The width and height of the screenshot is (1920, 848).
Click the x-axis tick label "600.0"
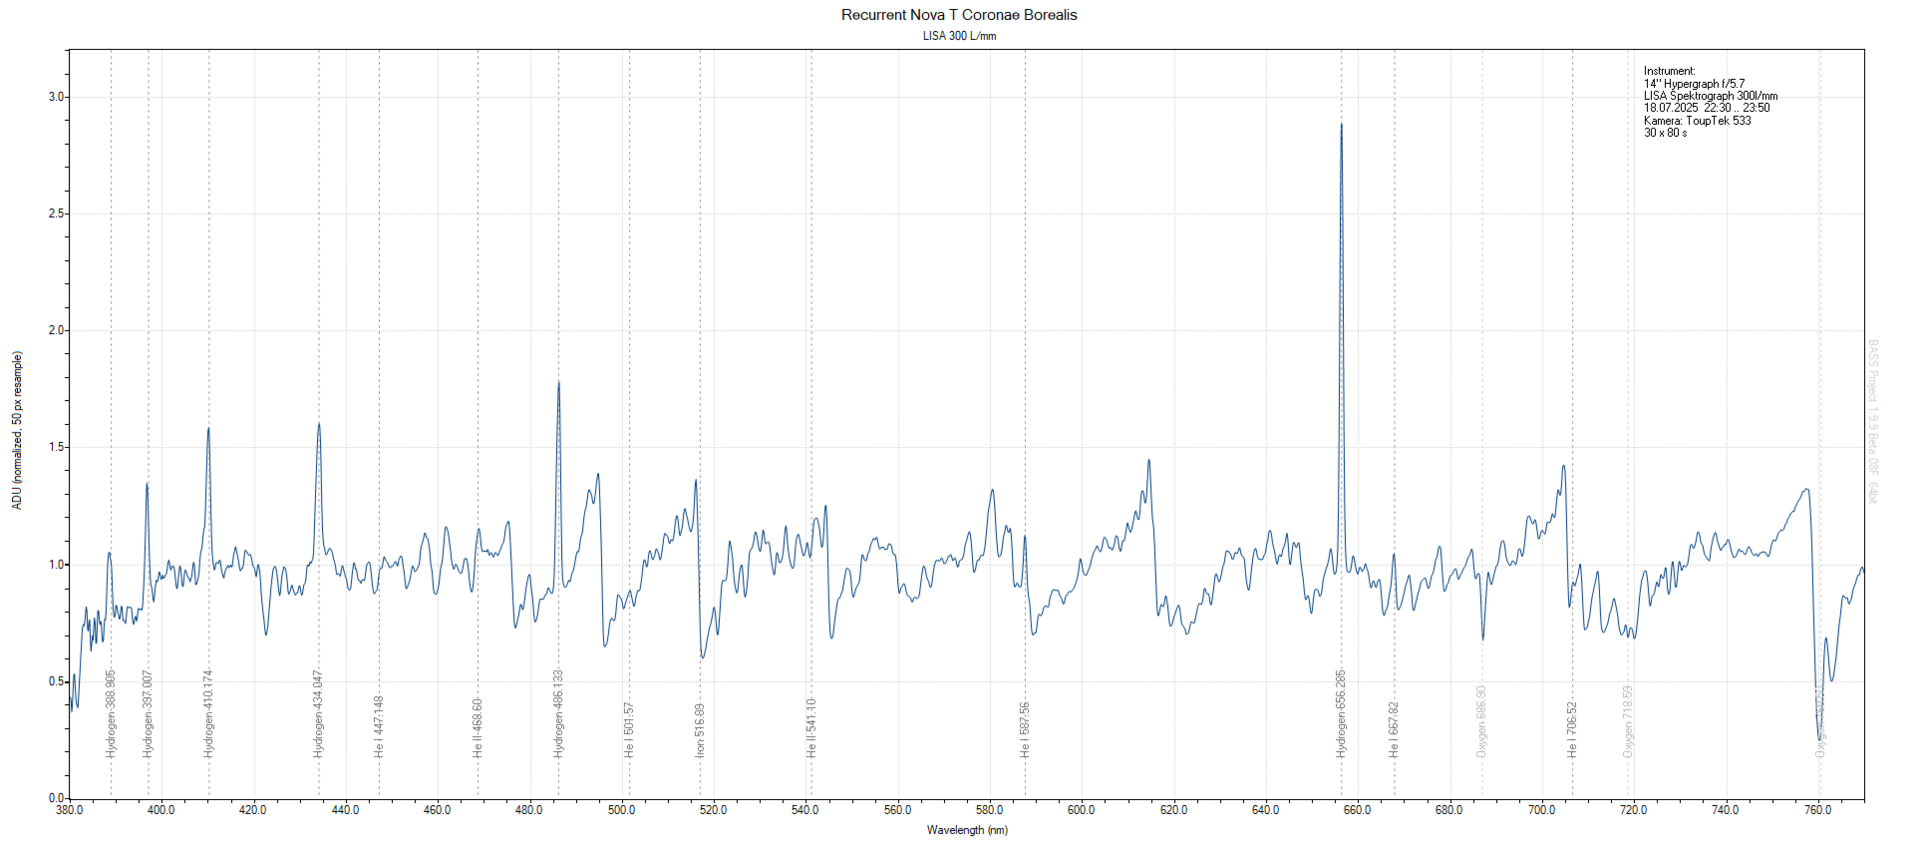click(x=1081, y=810)
